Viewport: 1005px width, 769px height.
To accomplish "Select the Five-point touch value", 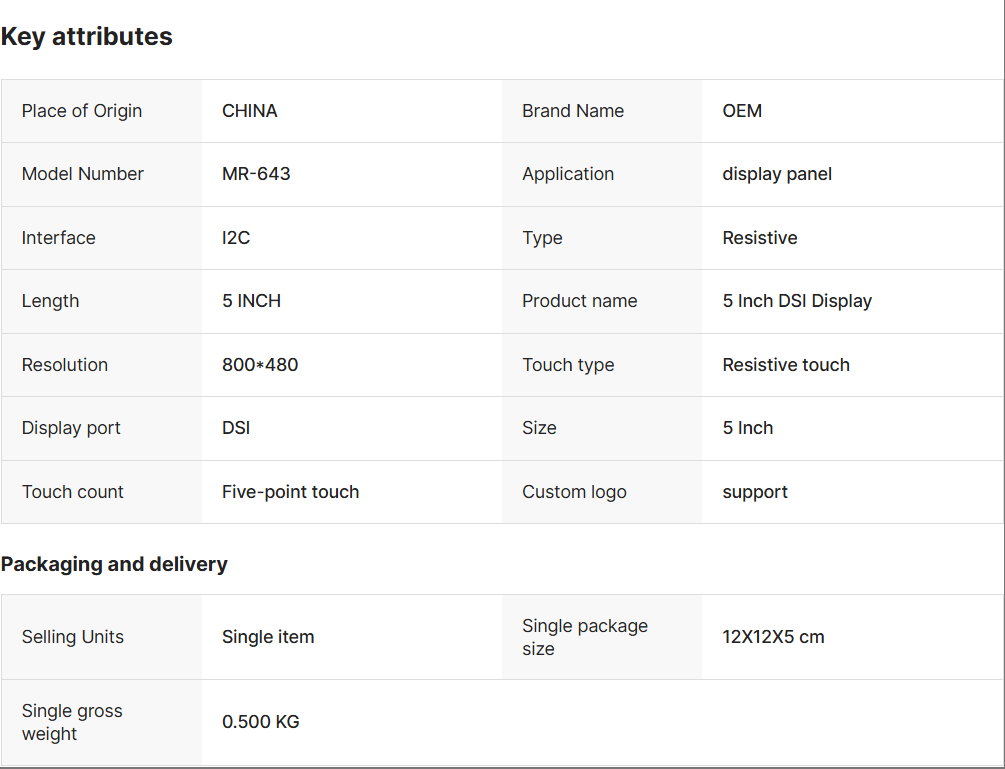I will [290, 492].
